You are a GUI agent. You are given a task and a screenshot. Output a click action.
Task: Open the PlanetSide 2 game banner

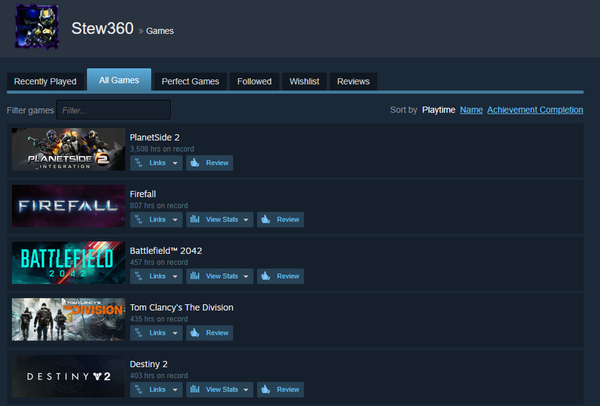click(x=68, y=149)
